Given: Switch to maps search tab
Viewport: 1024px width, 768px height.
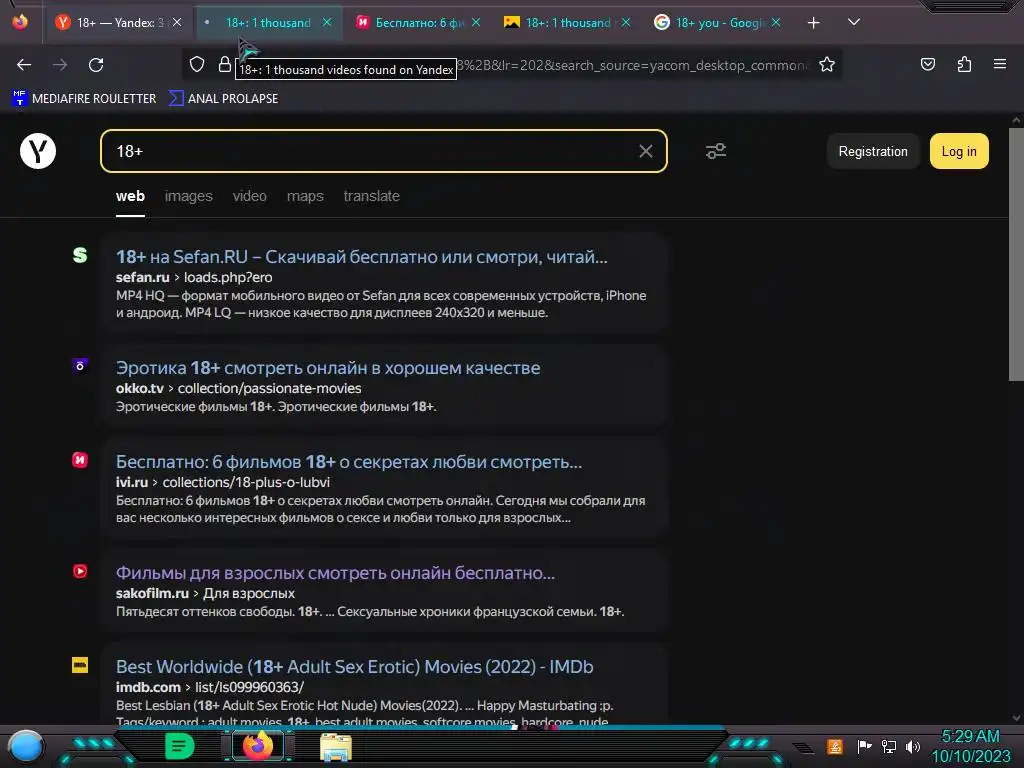Looking at the screenshot, I should pyautogui.click(x=305, y=197).
